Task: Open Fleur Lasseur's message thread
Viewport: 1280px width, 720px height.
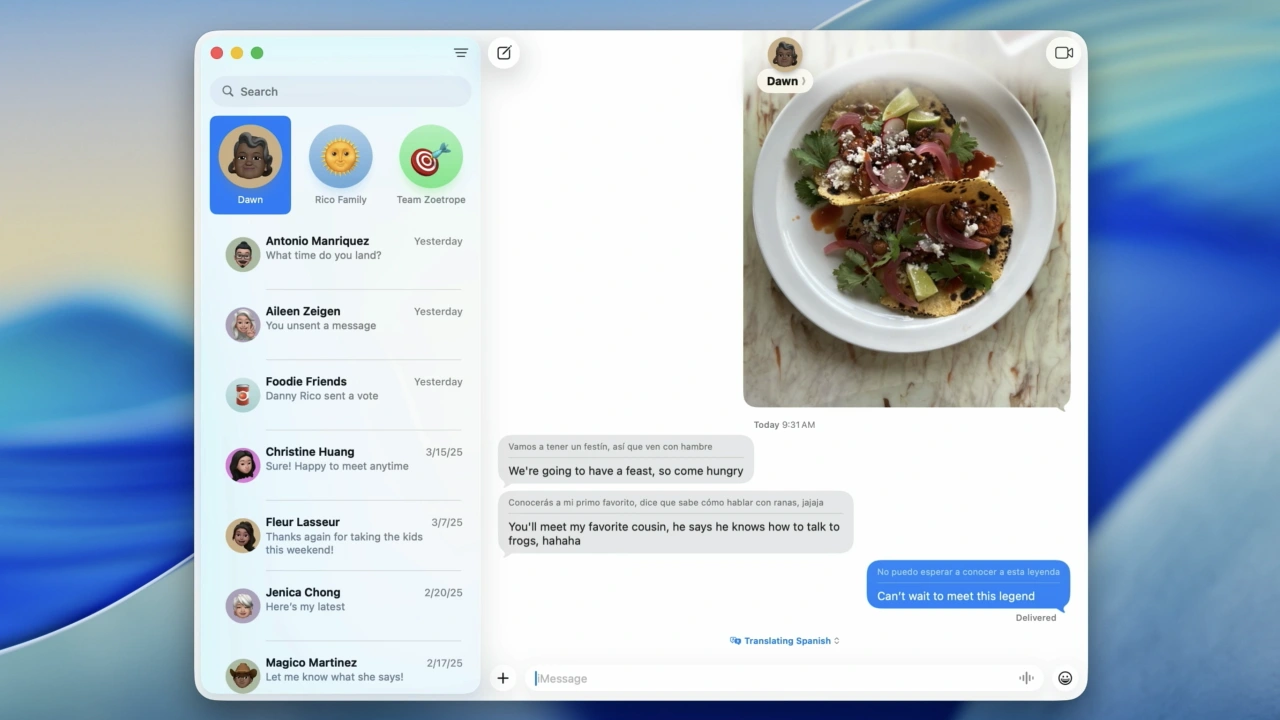Action: [x=340, y=536]
